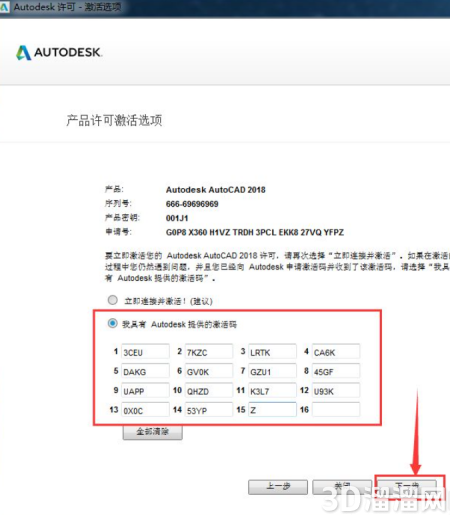Click the empty activation code field 16
The width and height of the screenshot is (450, 515).
pyautogui.click(x=336, y=410)
